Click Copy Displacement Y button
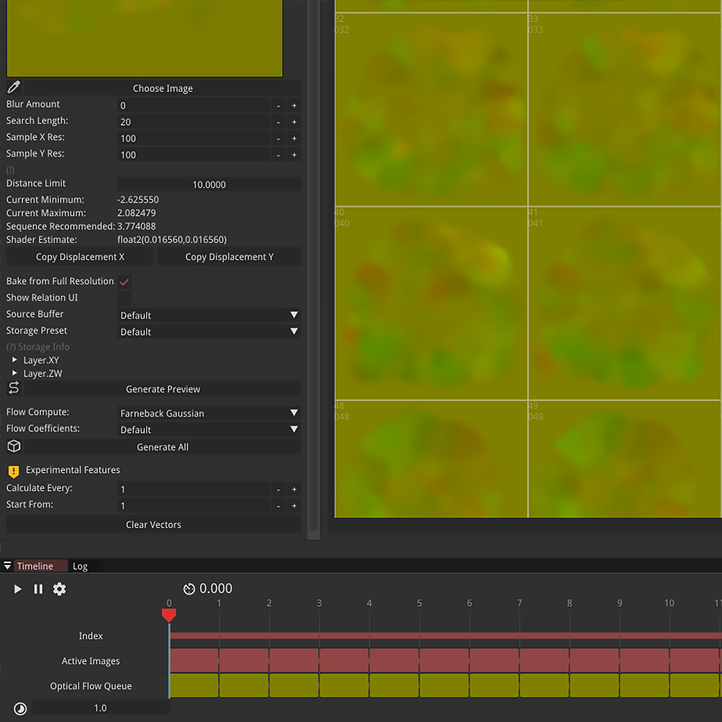This screenshot has width=722, height=722. (229, 256)
